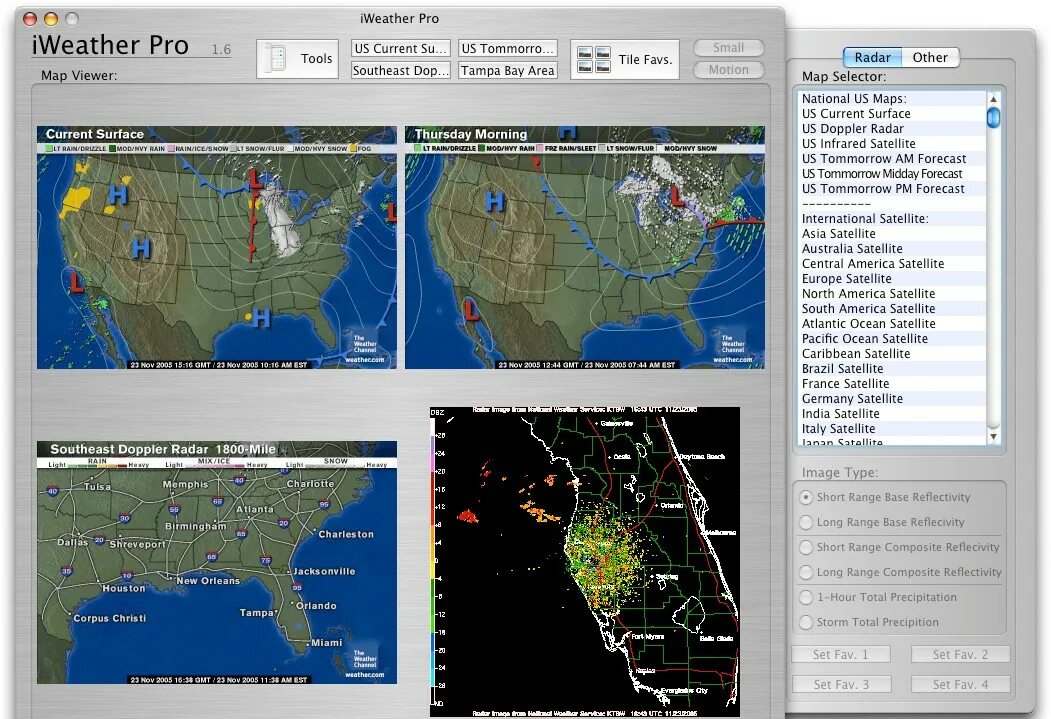Click the Set Fav. 1 button
Screen dimensions: 1051x719
click(x=841, y=654)
